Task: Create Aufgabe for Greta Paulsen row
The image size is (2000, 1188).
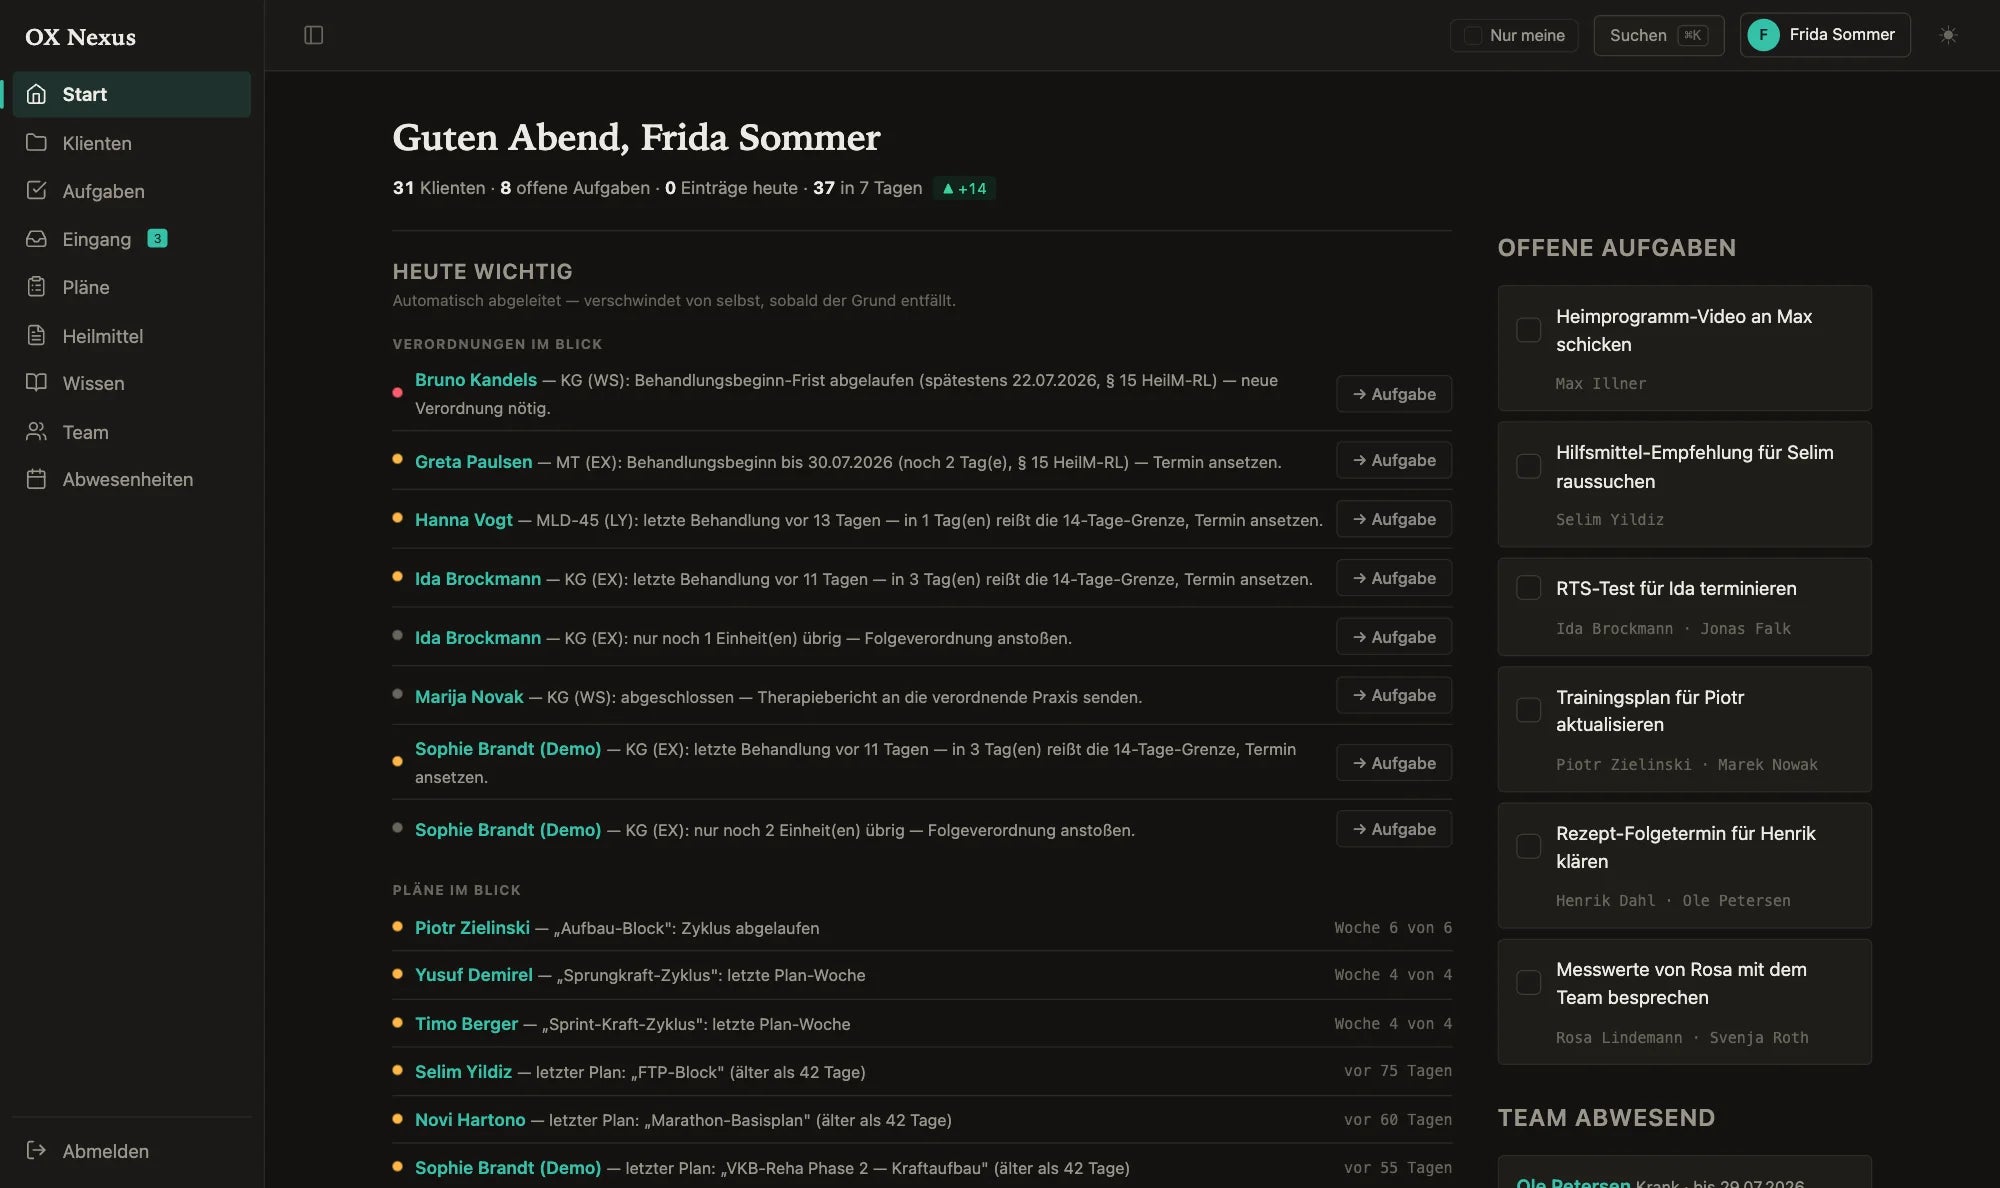Action: pos(1394,460)
